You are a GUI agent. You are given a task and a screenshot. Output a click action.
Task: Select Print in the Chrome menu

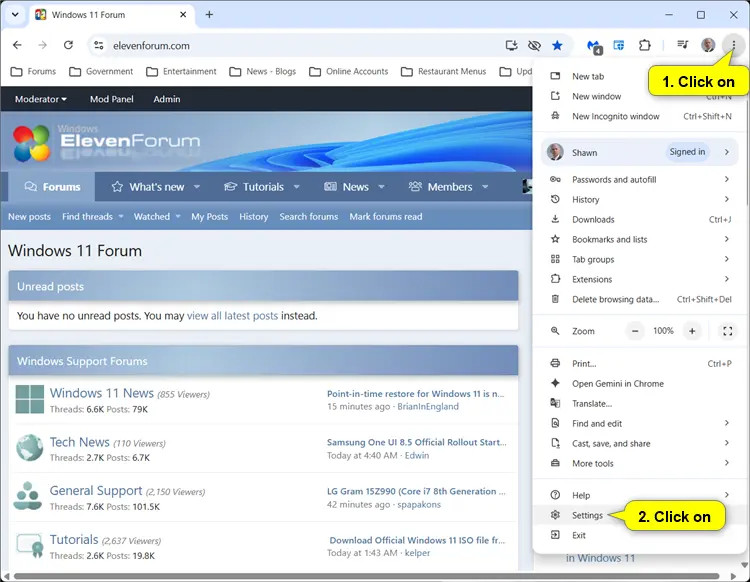641,363
